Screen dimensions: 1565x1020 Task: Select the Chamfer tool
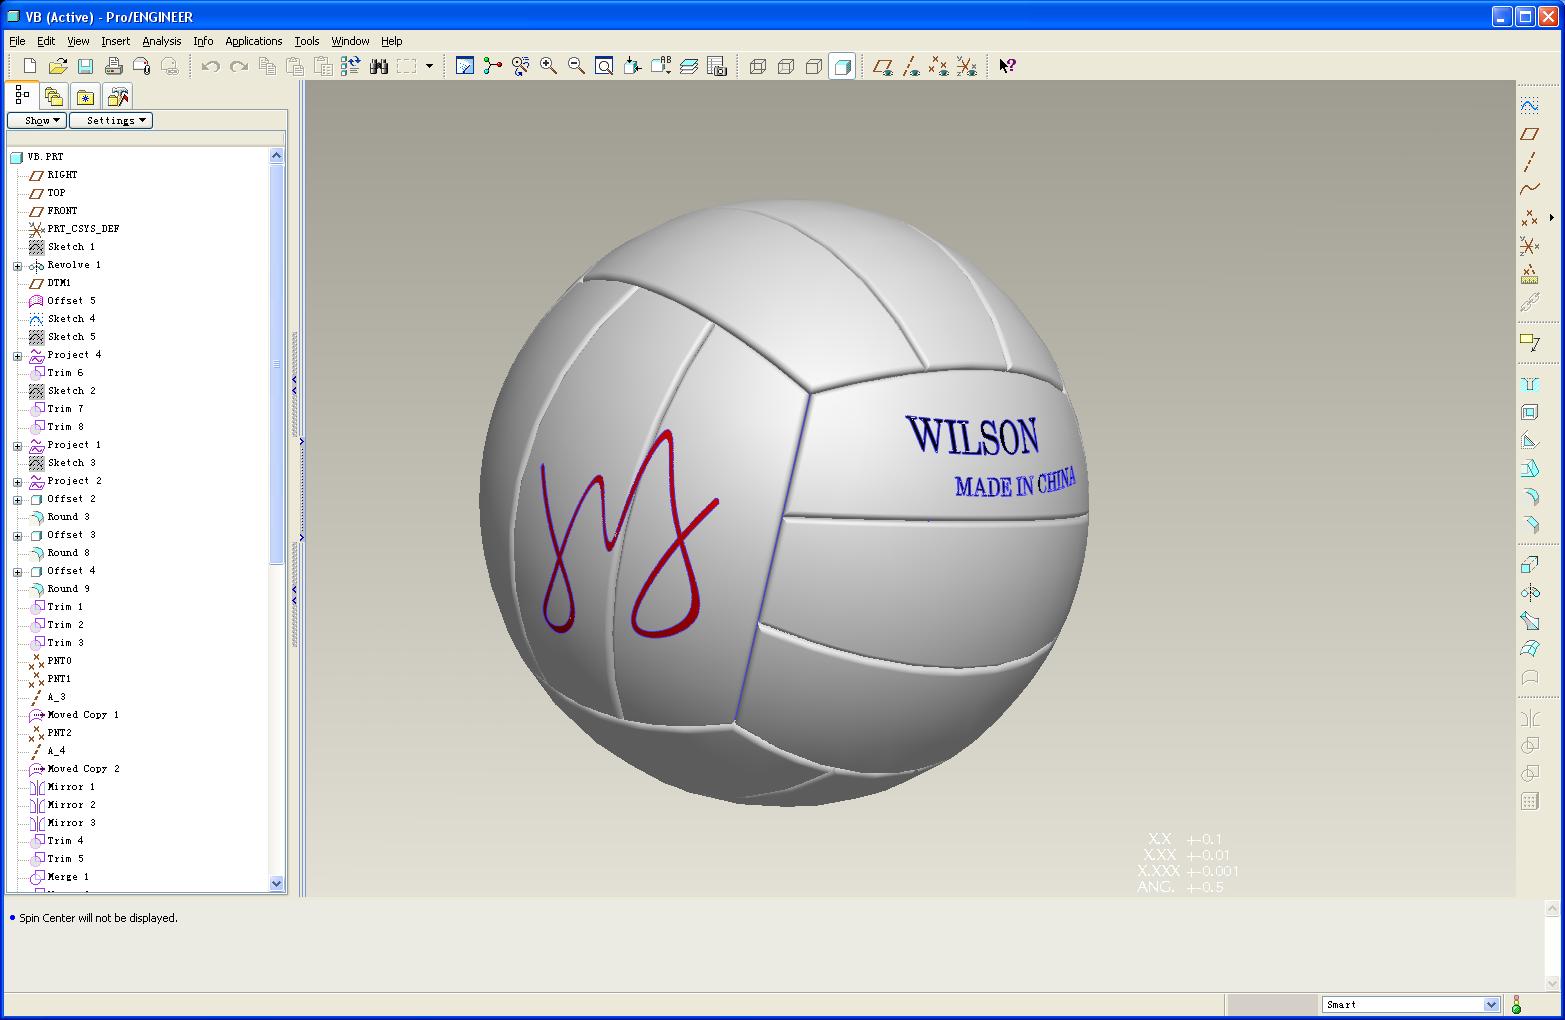click(1529, 524)
